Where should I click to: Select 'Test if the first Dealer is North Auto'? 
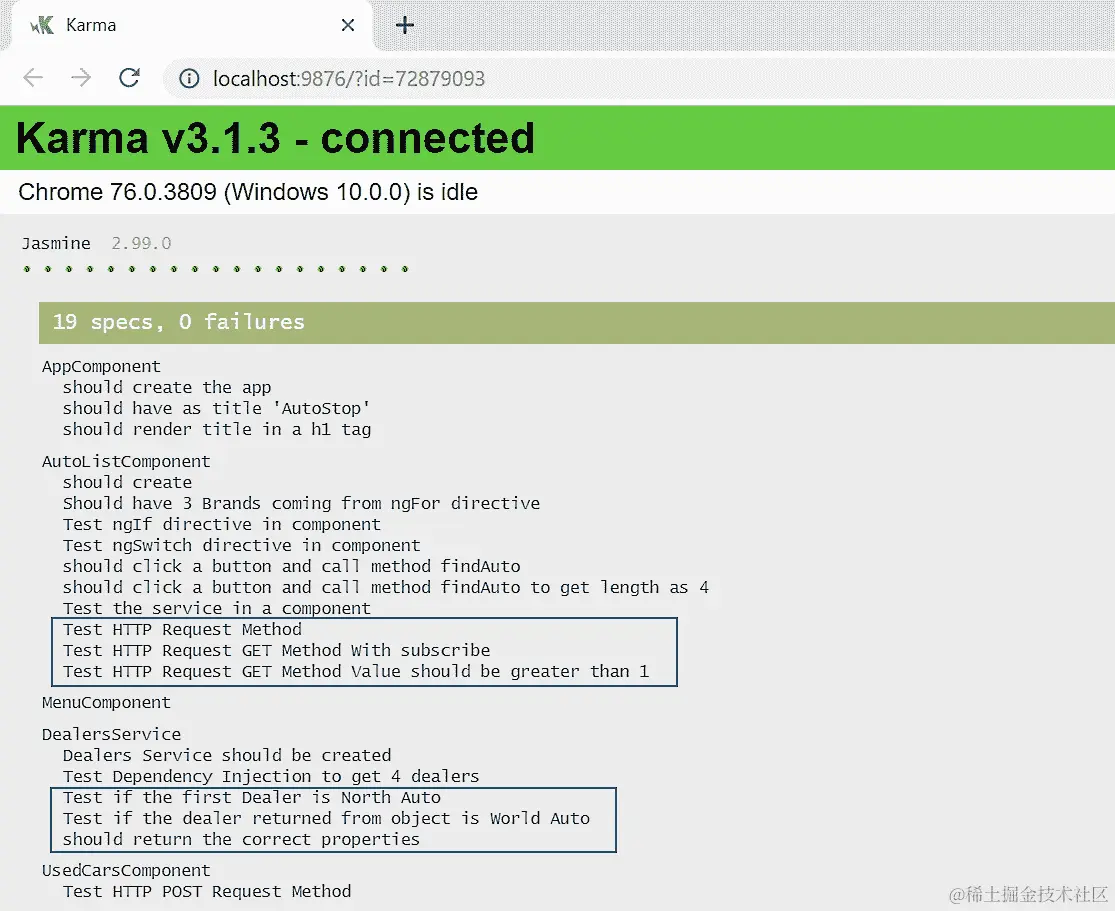click(252, 797)
